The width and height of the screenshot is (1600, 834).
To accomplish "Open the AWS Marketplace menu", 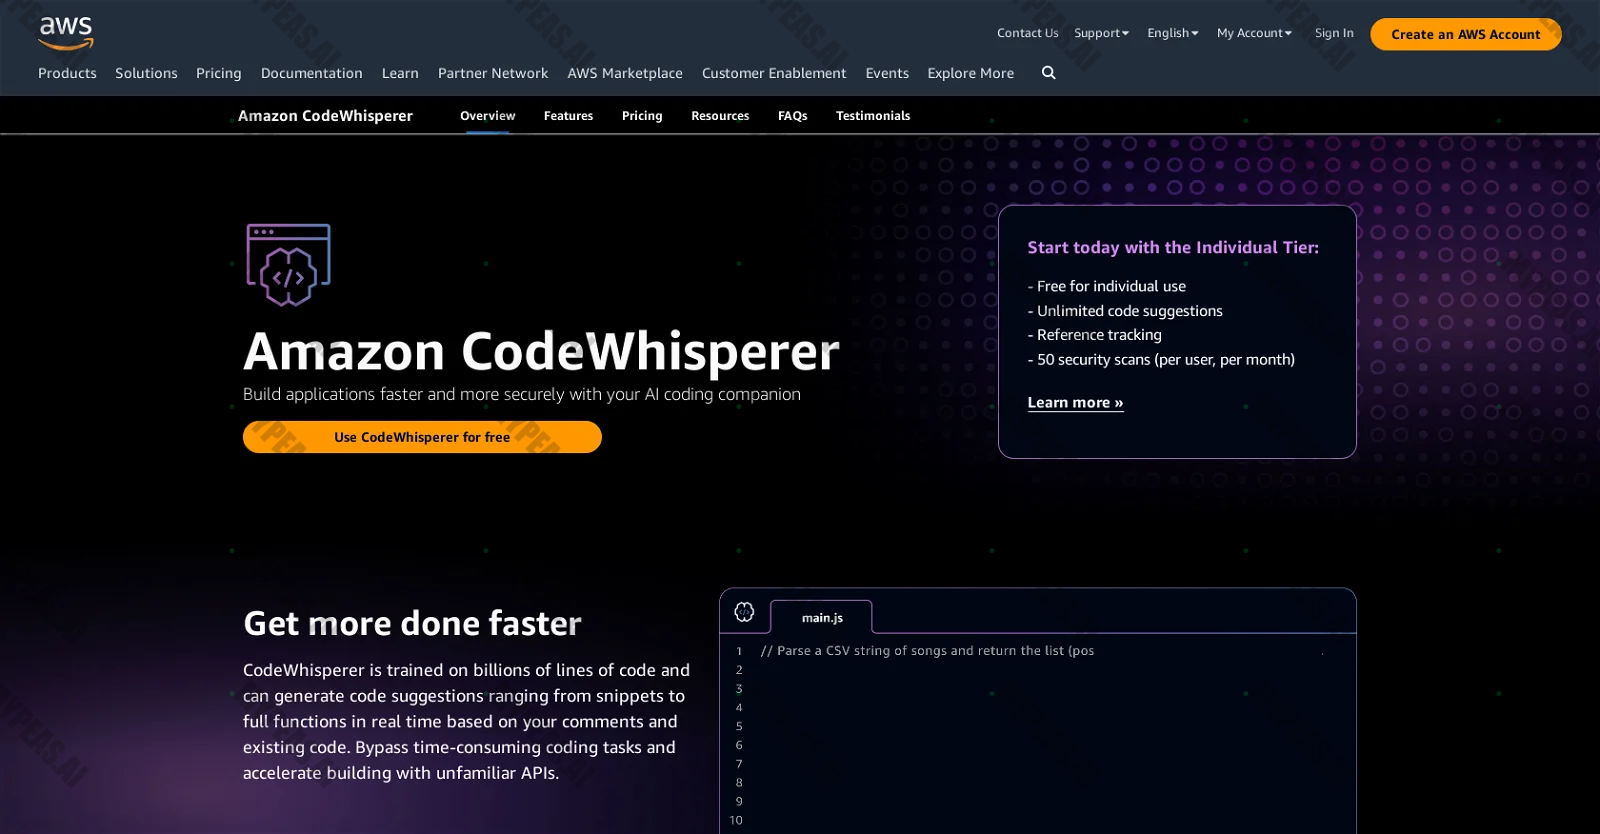I will coord(625,73).
